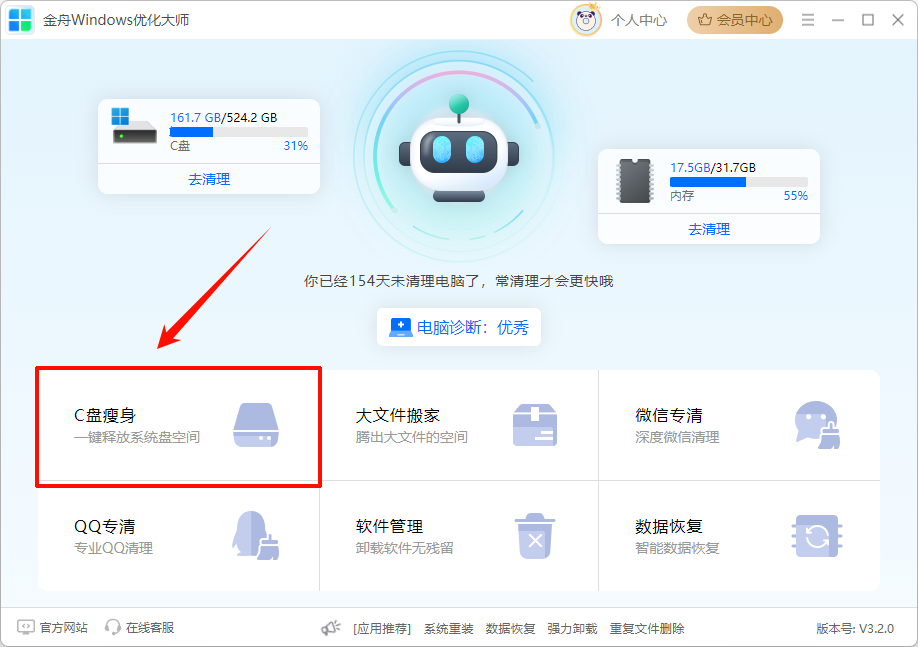Click 去清理 under the 内存 memory card
The height and width of the screenshot is (647, 918).
[708, 229]
